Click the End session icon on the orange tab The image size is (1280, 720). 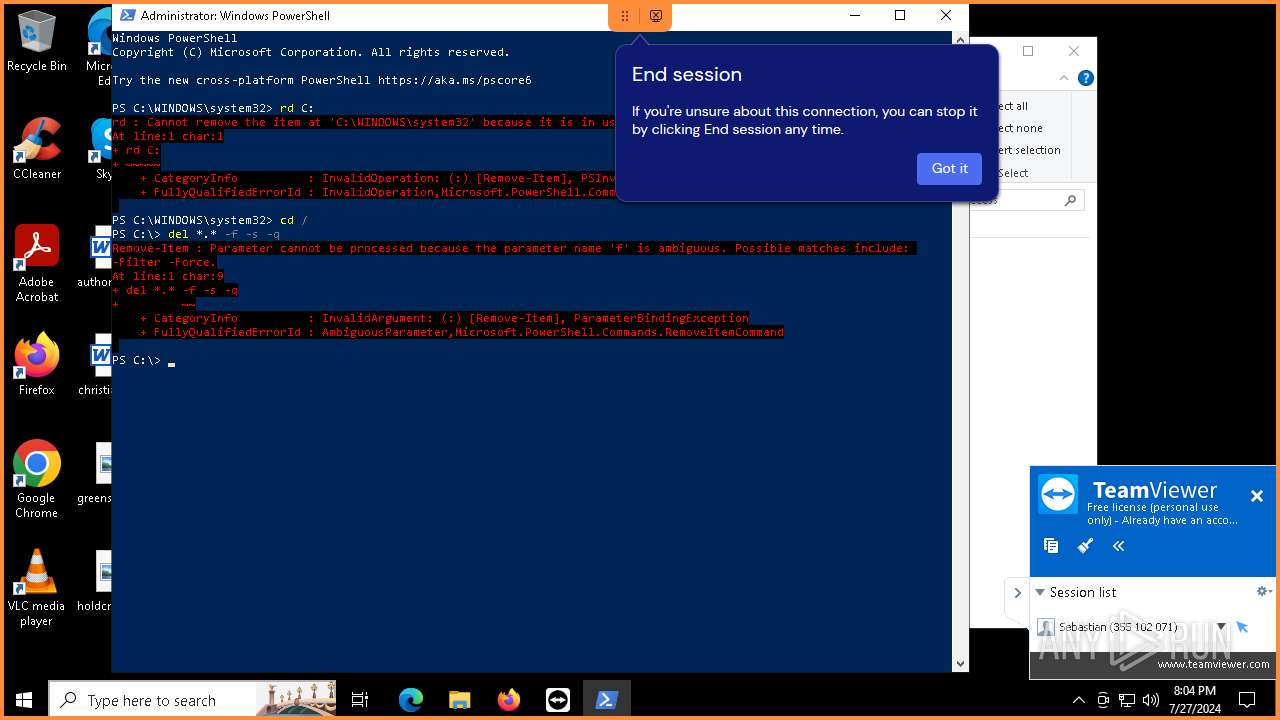tap(656, 16)
